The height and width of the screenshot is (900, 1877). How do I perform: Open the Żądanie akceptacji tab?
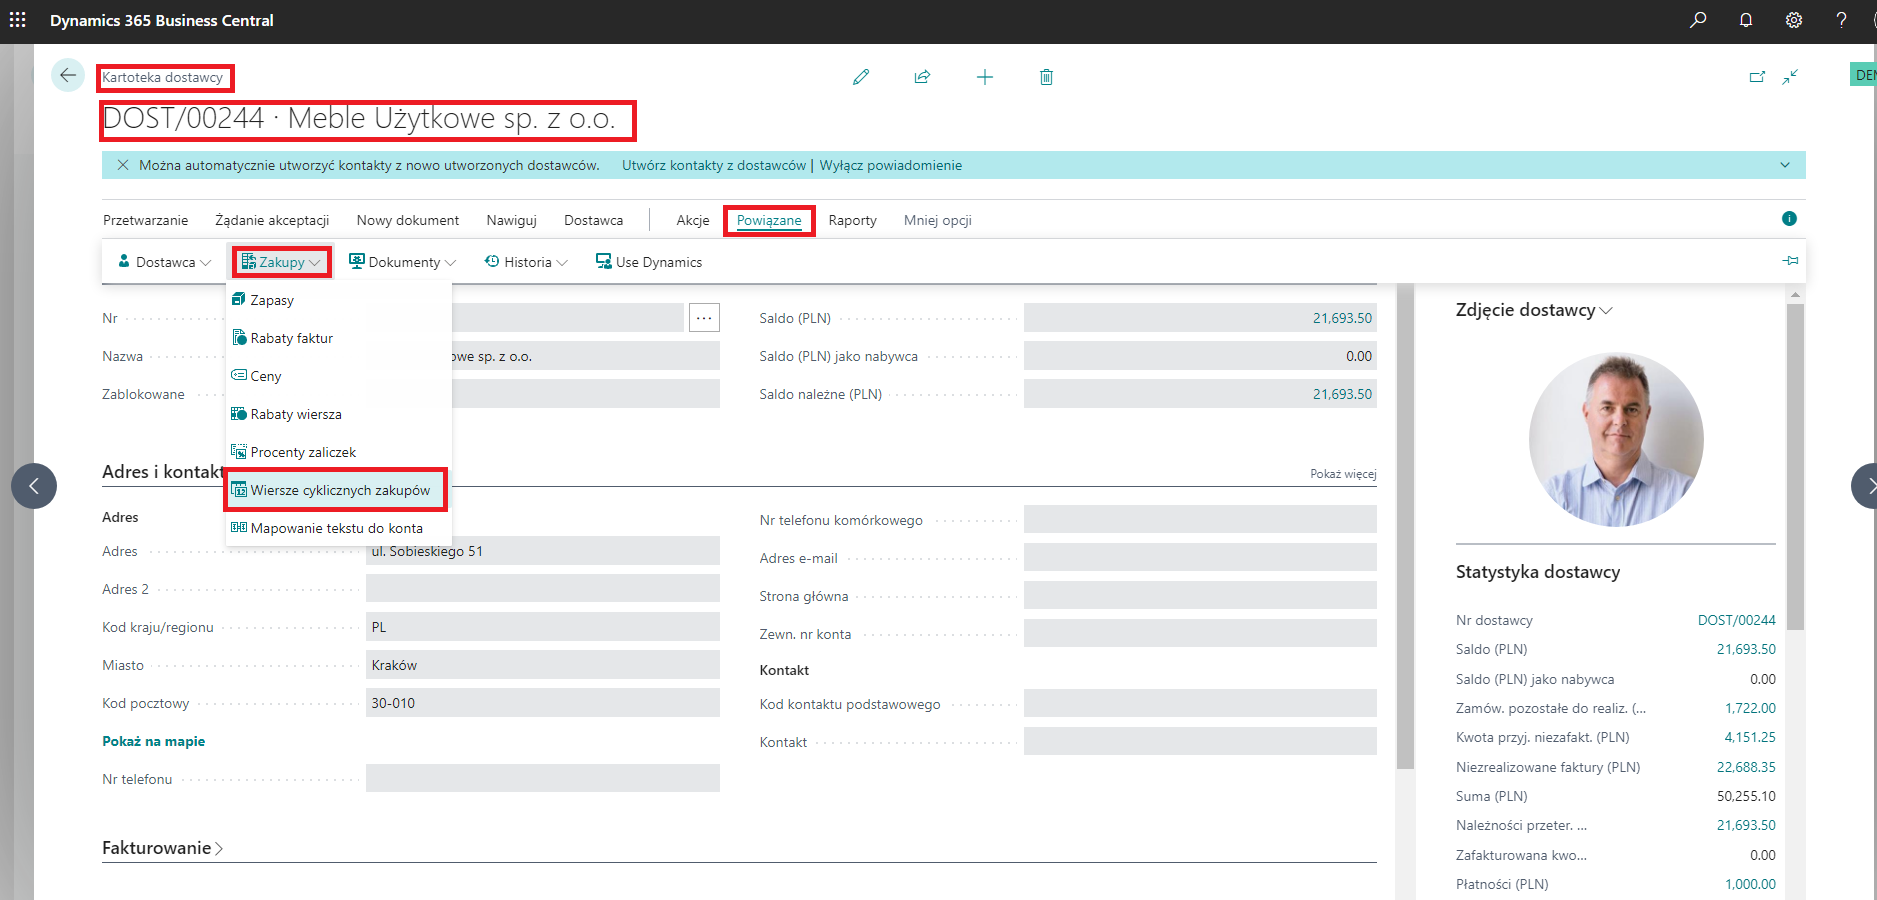[272, 220]
